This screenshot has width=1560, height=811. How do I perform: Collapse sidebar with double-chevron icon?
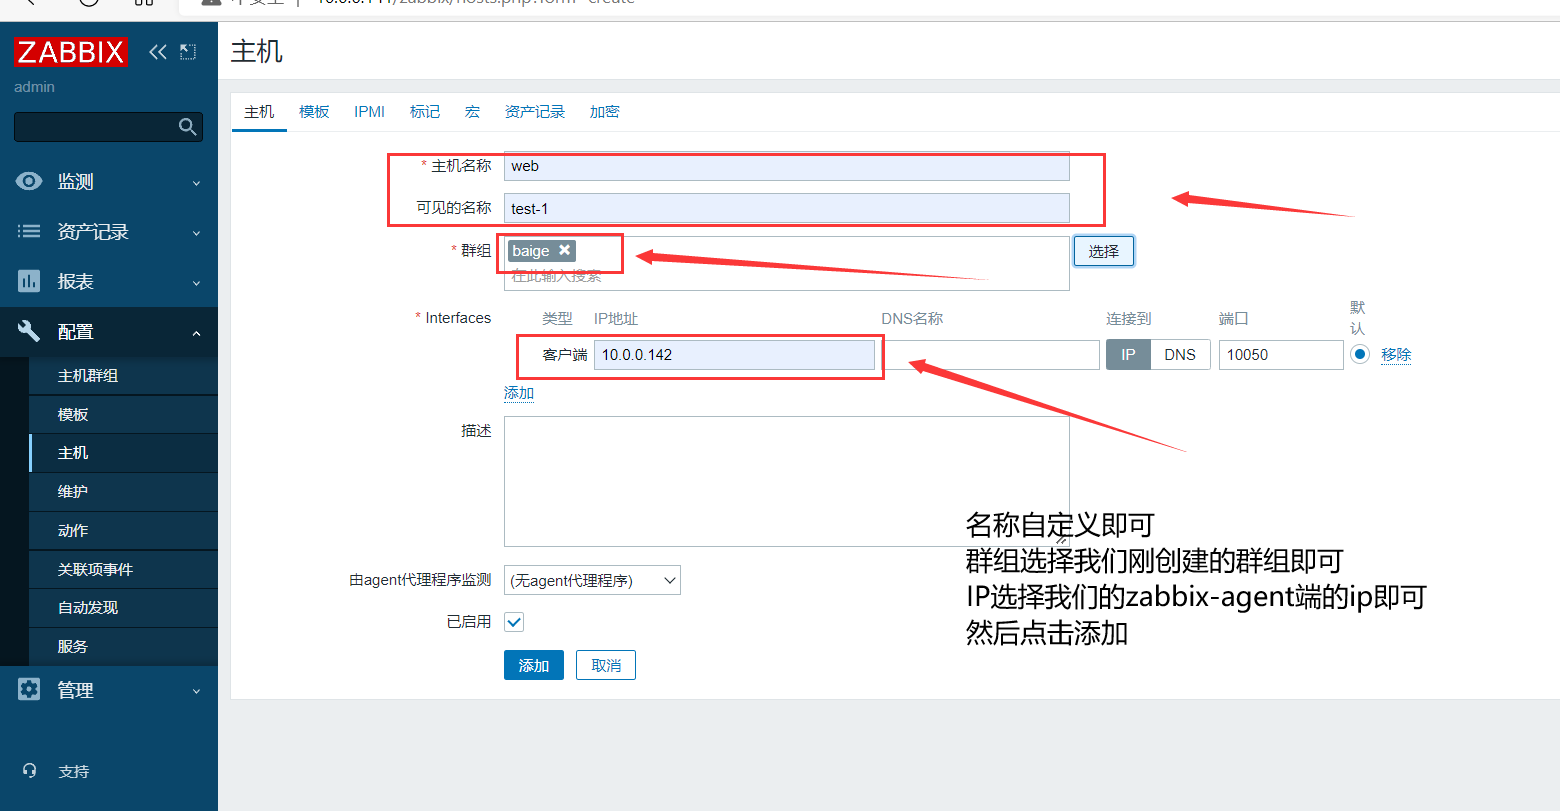(x=157, y=52)
